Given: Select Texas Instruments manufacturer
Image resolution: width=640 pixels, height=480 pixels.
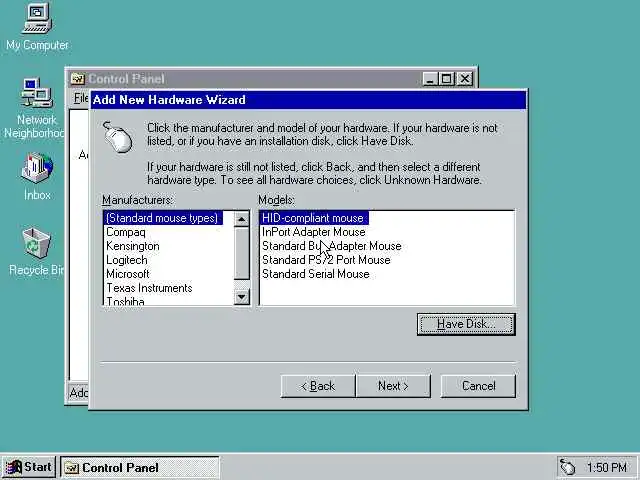Looking at the screenshot, I should [x=149, y=288].
